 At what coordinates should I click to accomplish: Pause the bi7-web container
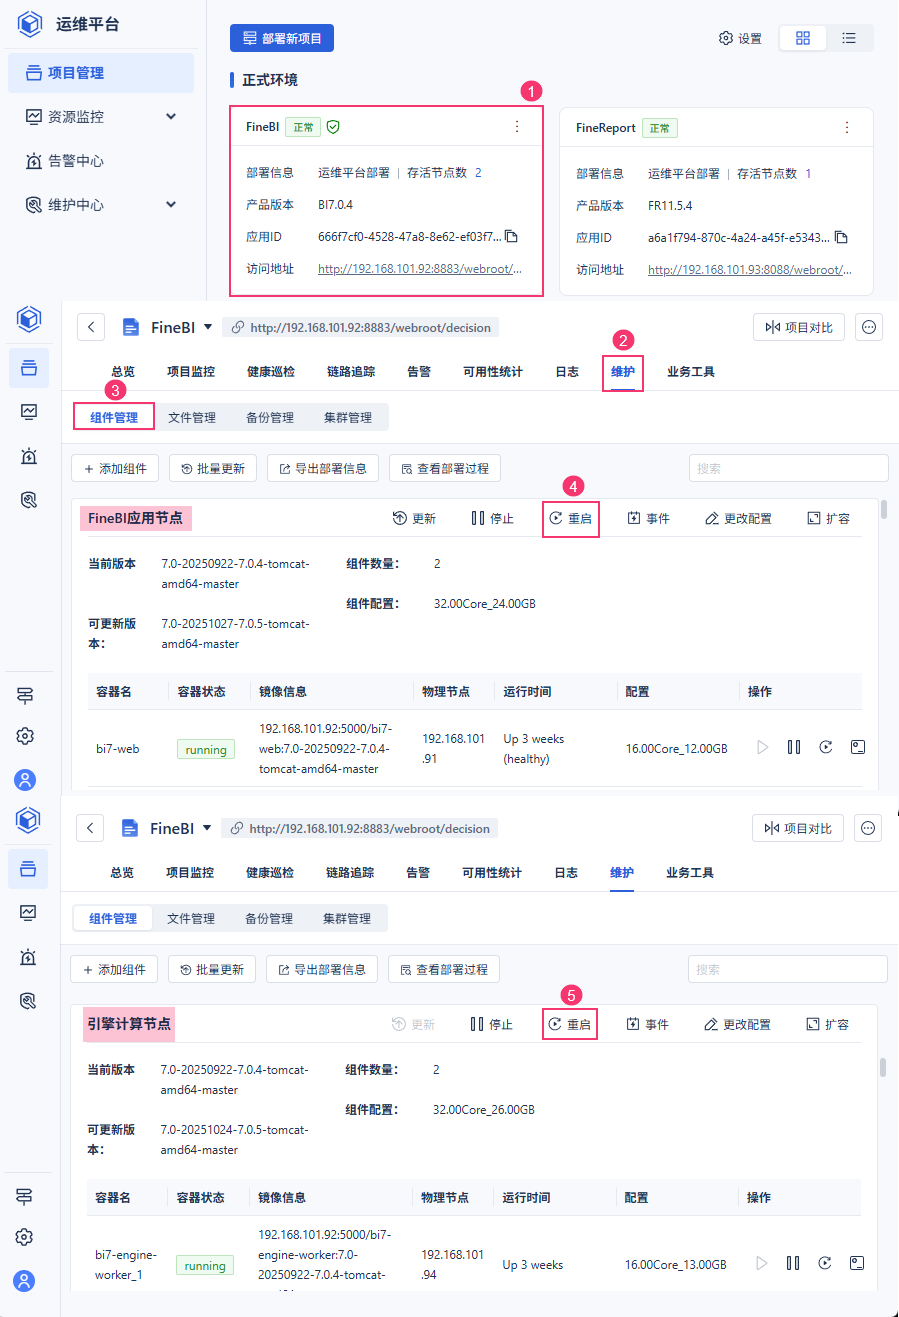(x=794, y=747)
